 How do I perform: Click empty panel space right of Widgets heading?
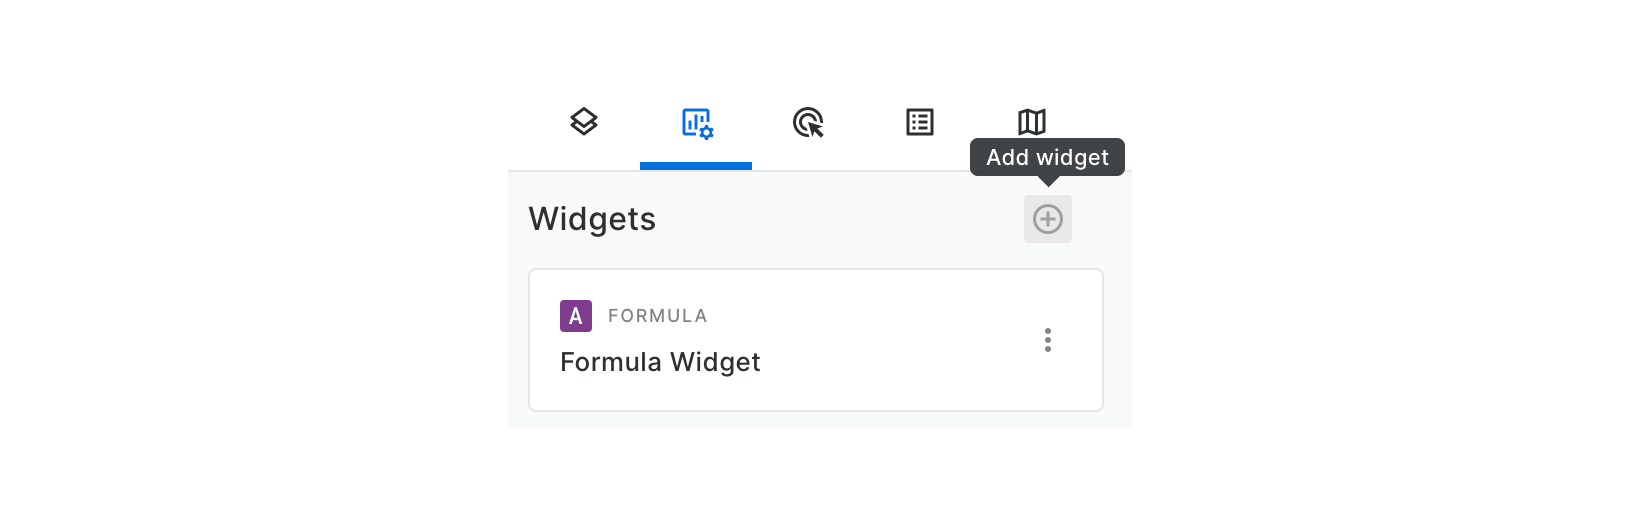(x=840, y=219)
